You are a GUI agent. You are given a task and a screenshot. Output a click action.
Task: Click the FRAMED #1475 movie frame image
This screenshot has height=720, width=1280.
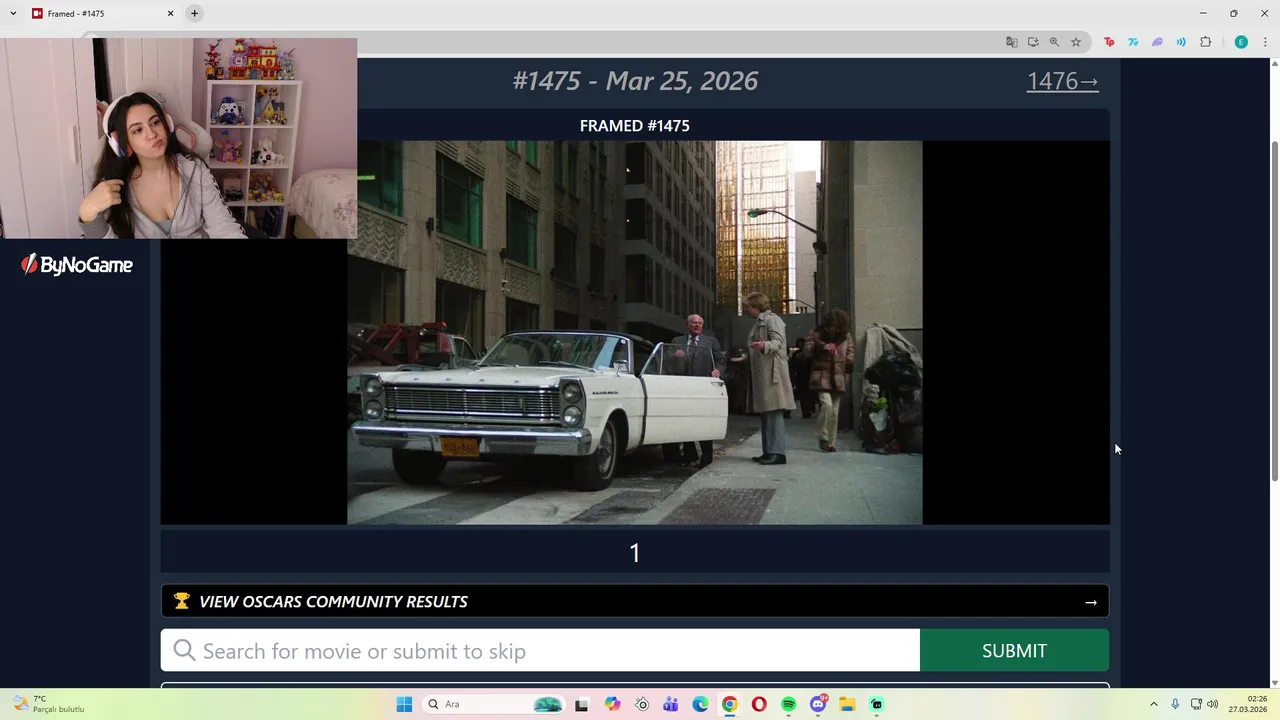click(x=634, y=332)
